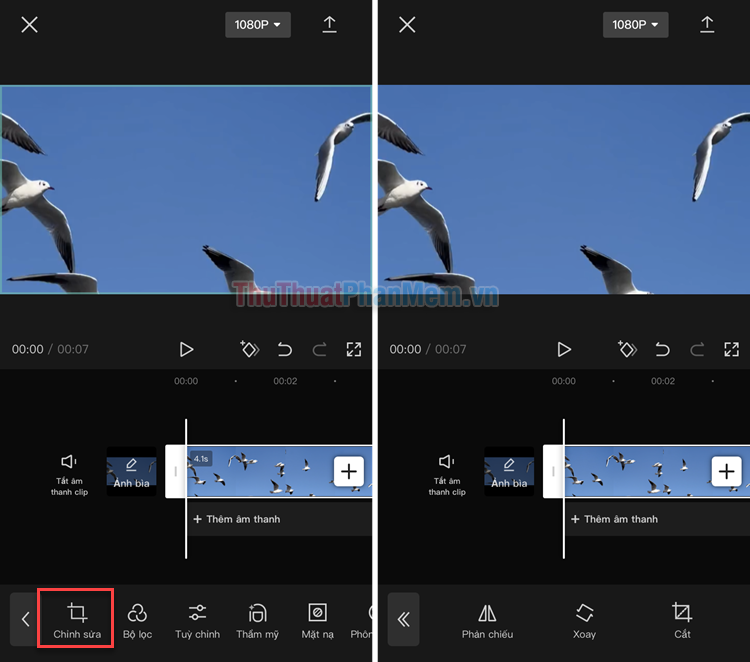This screenshot has width=750, height=662.
Task: Open the 'Mặt nạ' mask tool
Action: (x=318, y=621)
